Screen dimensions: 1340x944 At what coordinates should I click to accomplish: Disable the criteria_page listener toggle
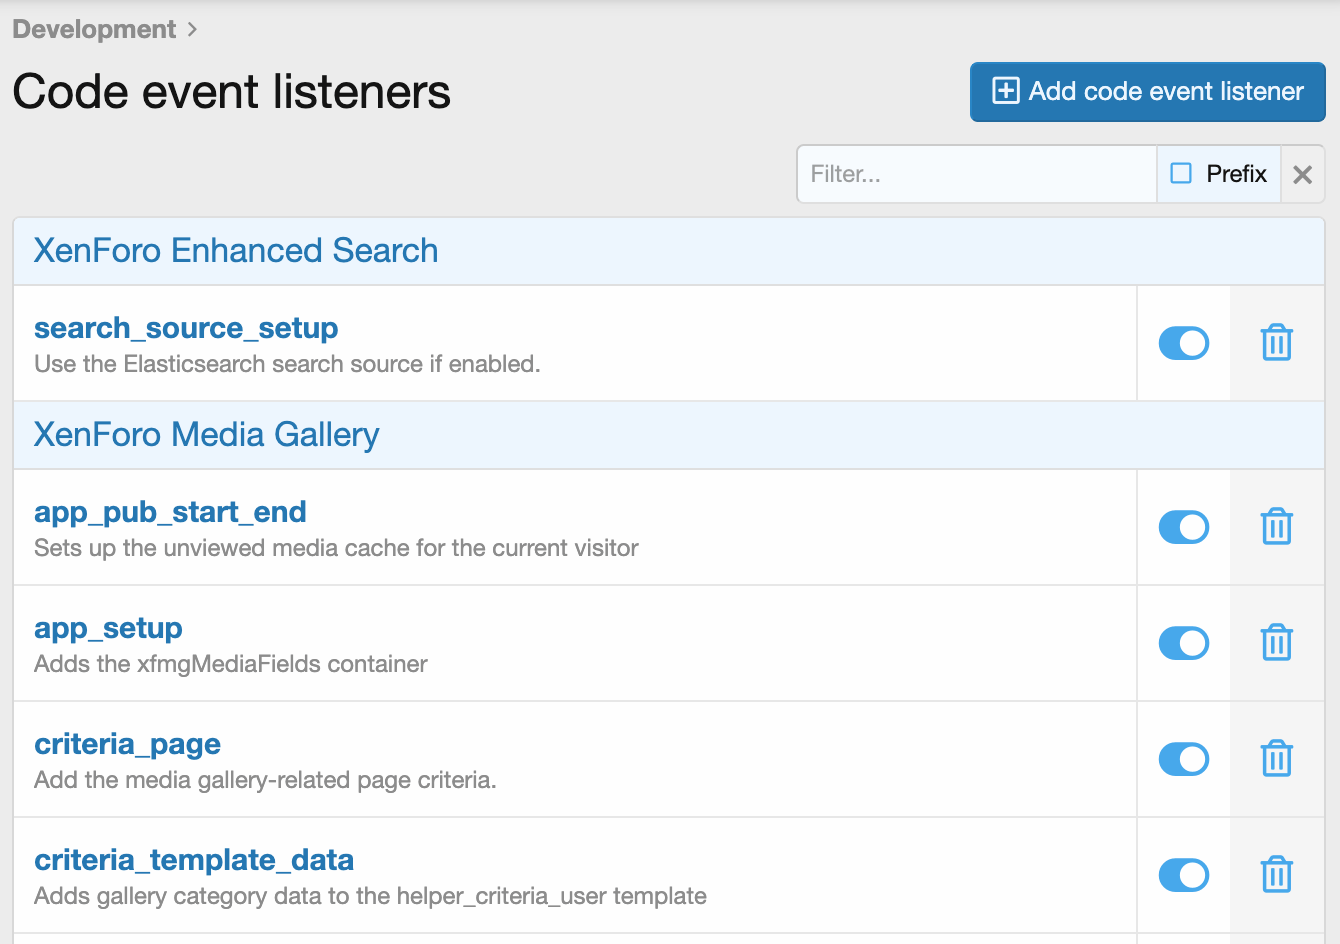click(1183, 759)
